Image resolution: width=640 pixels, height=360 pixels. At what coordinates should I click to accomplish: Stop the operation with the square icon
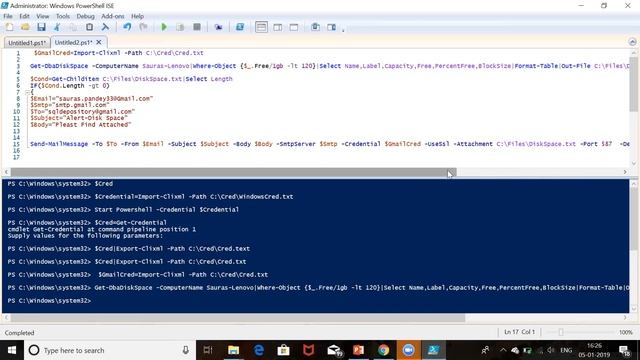click(197, 27)
